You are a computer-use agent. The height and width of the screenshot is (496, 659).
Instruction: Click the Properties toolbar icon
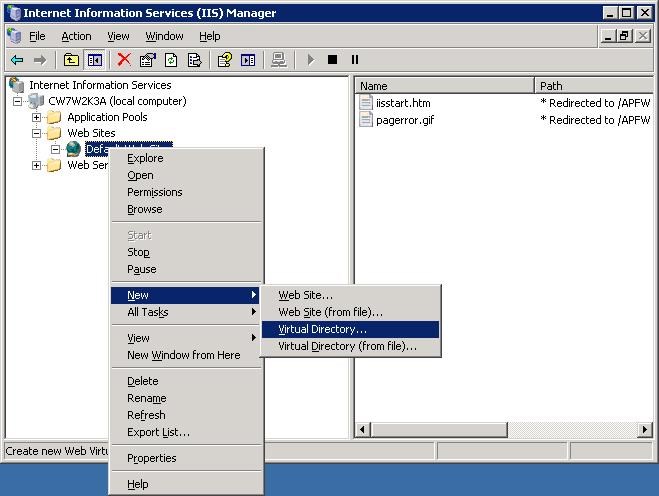point(148,60)
